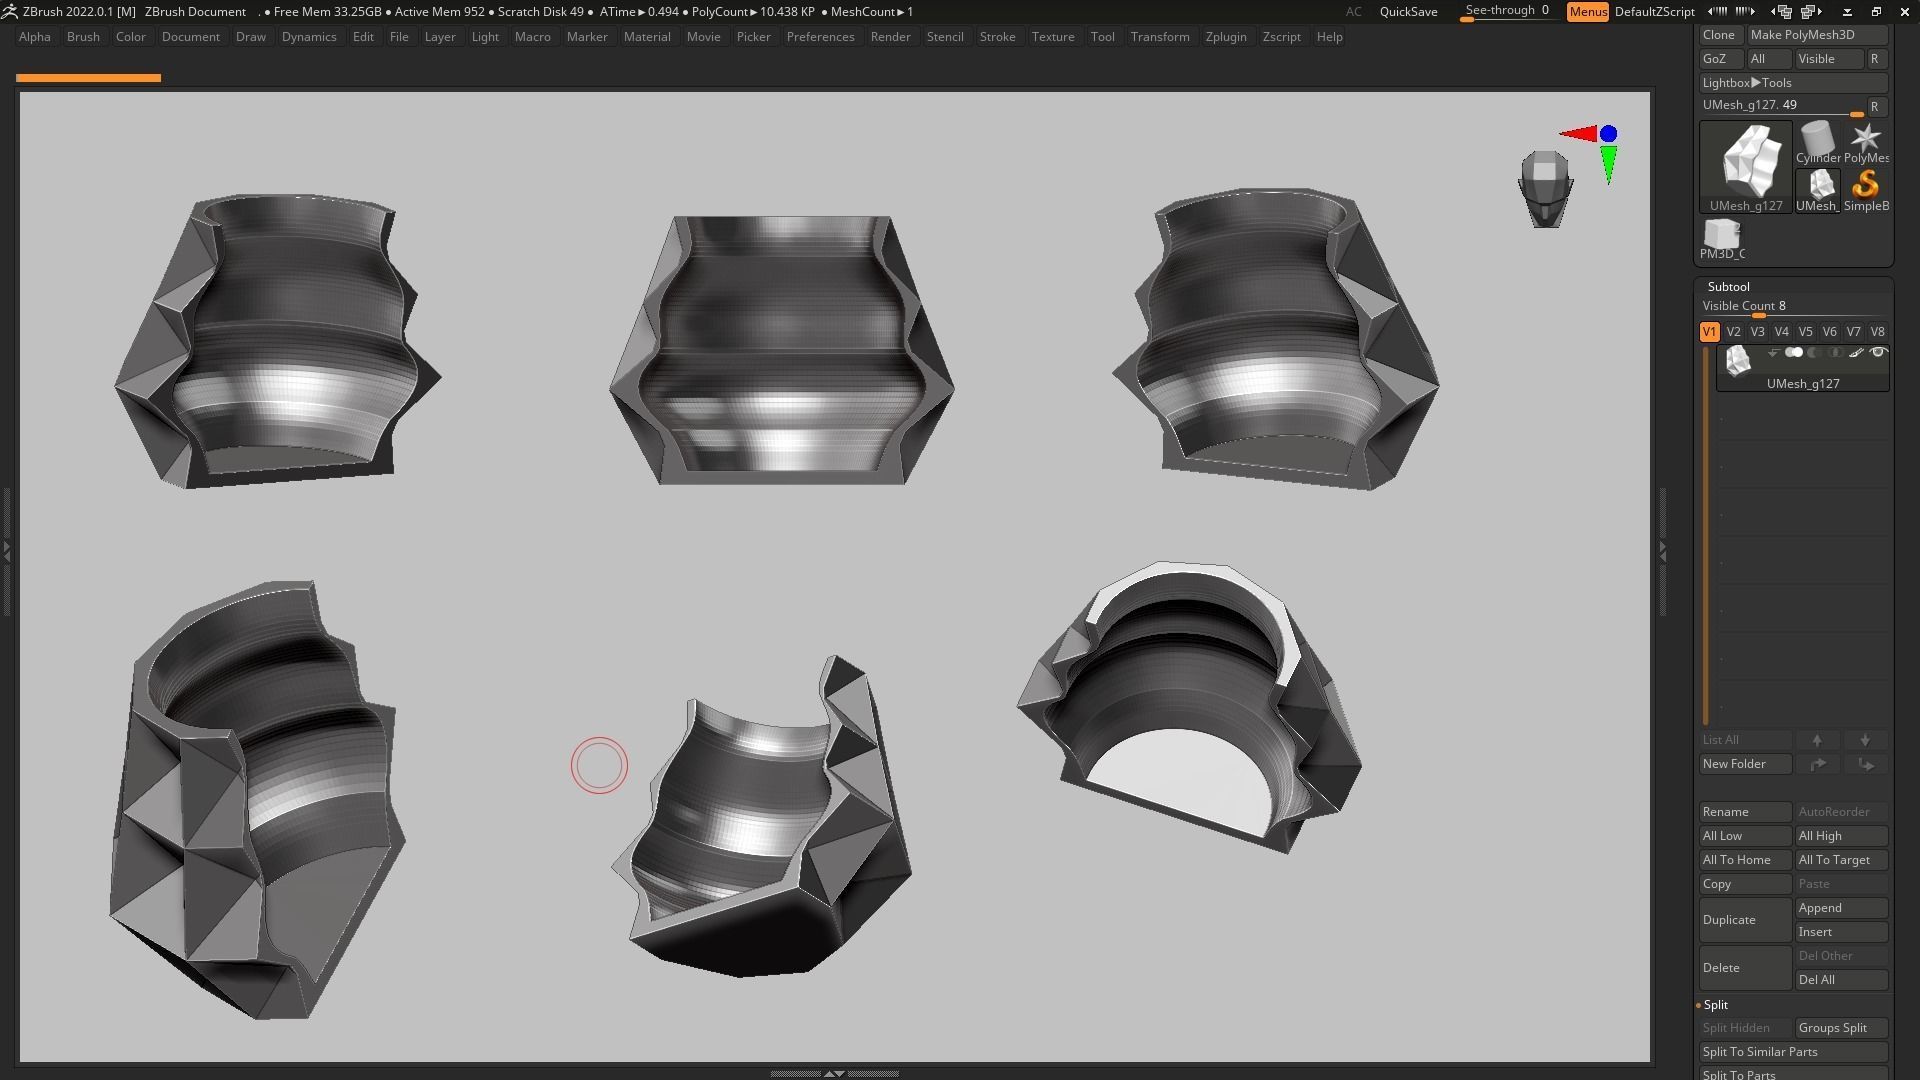Switch to visibility set V8

(1877, 332)
